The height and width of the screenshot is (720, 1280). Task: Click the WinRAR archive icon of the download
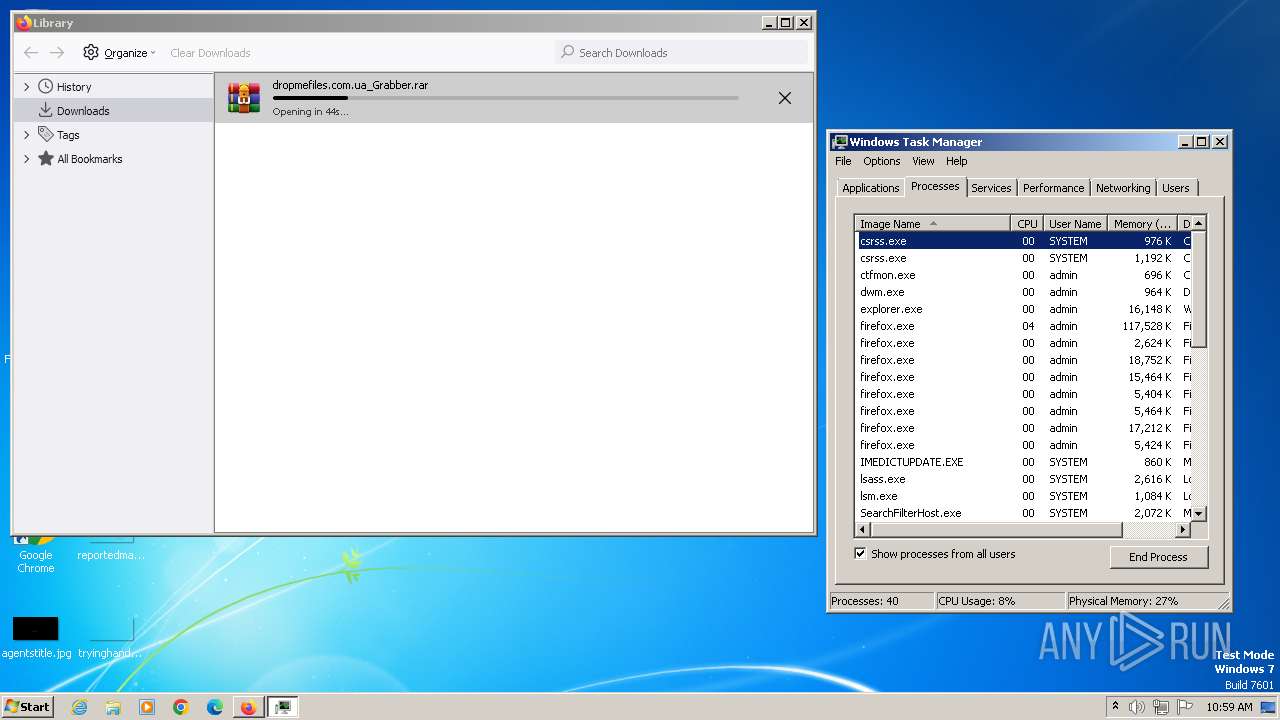tap(243, 97)
